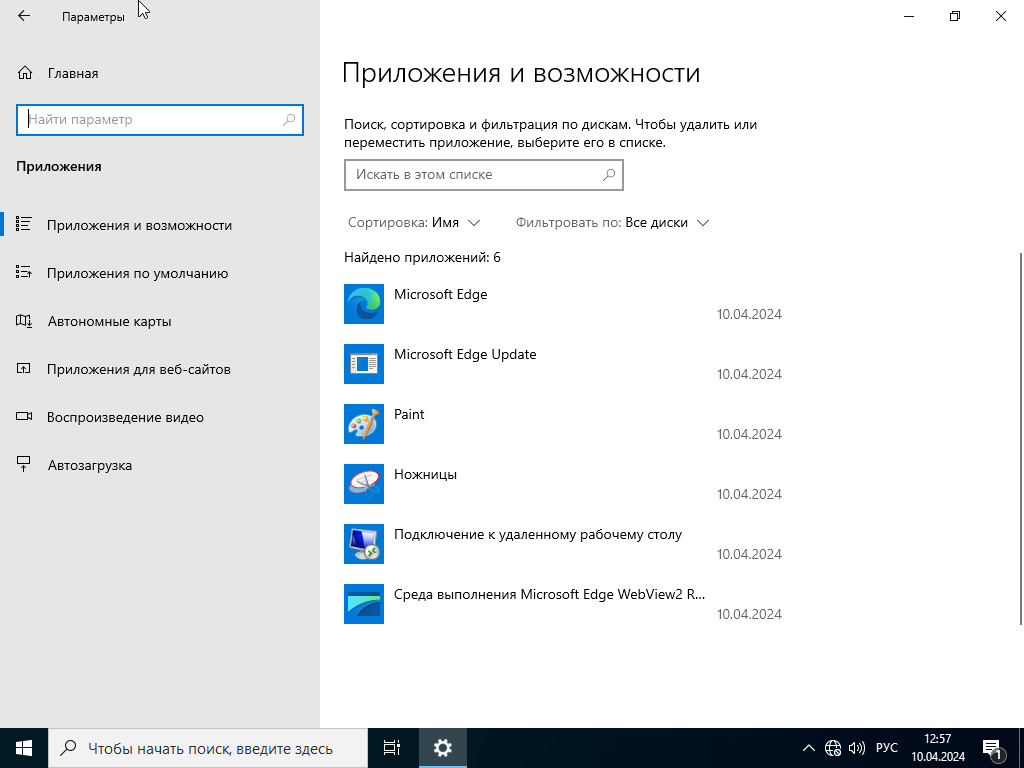Open the Сортировка: Имя dropdown
The height and width of the screenshot is (768, 1024).
[x=414, y=223]
